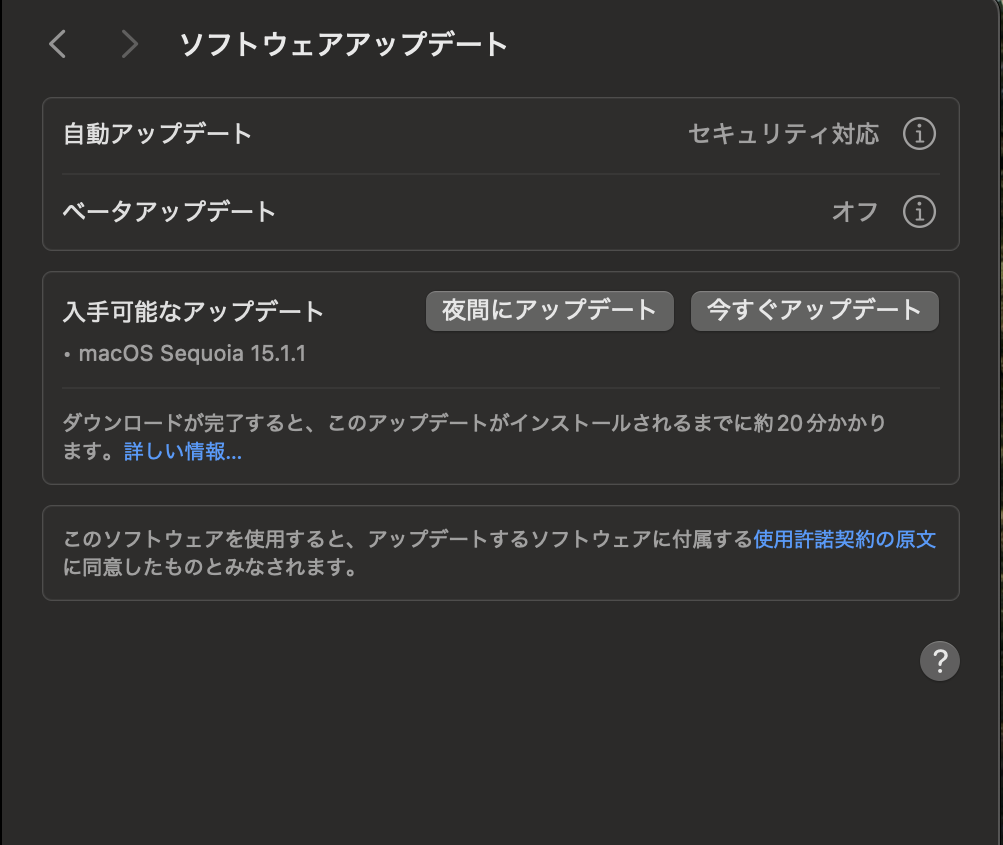Click the ソフトウェアアップデート page title
Screen dimensions: 1003x845
(x=343, y=44)
